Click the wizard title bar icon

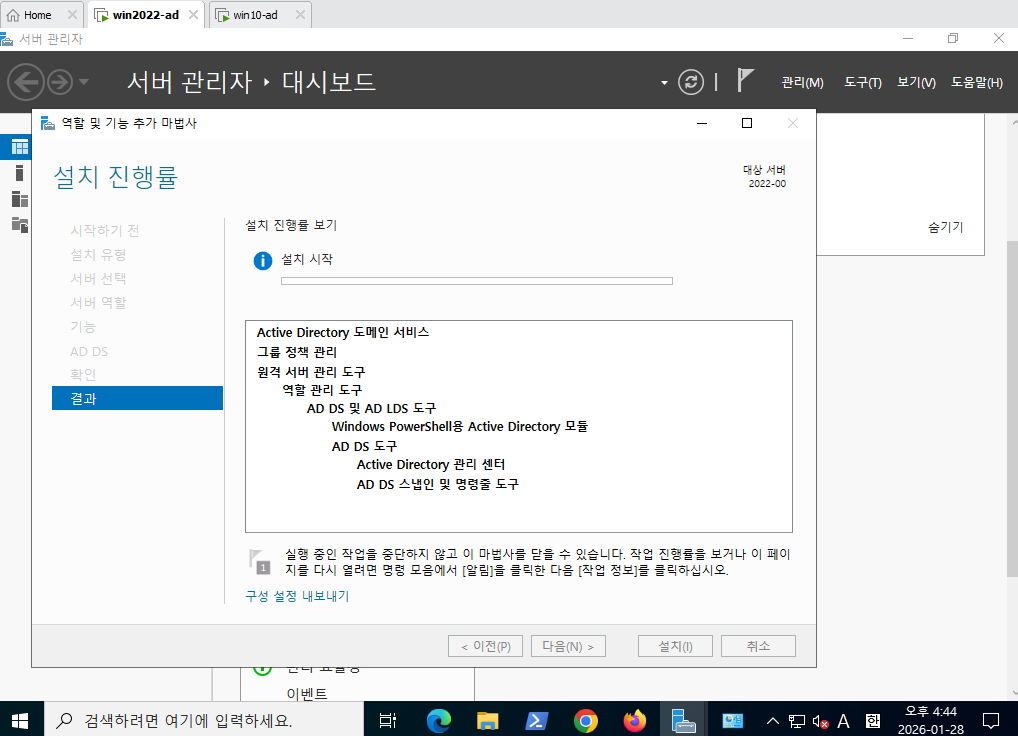[x=47, y=123]
